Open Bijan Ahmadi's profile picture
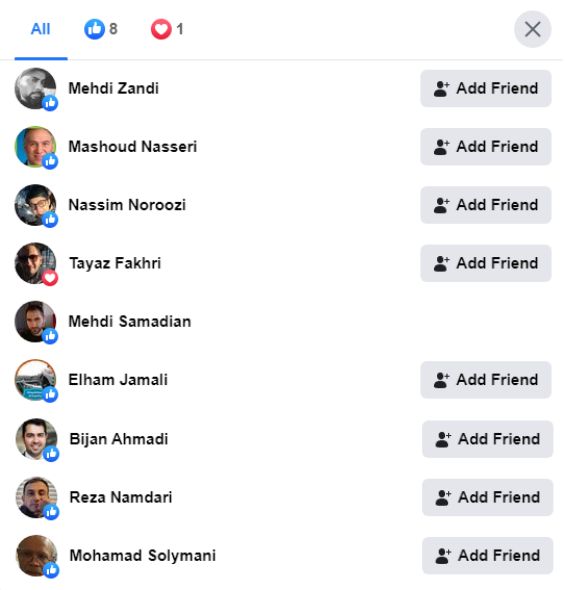Viewport: 568px width, 590px height. click(36, 439)
